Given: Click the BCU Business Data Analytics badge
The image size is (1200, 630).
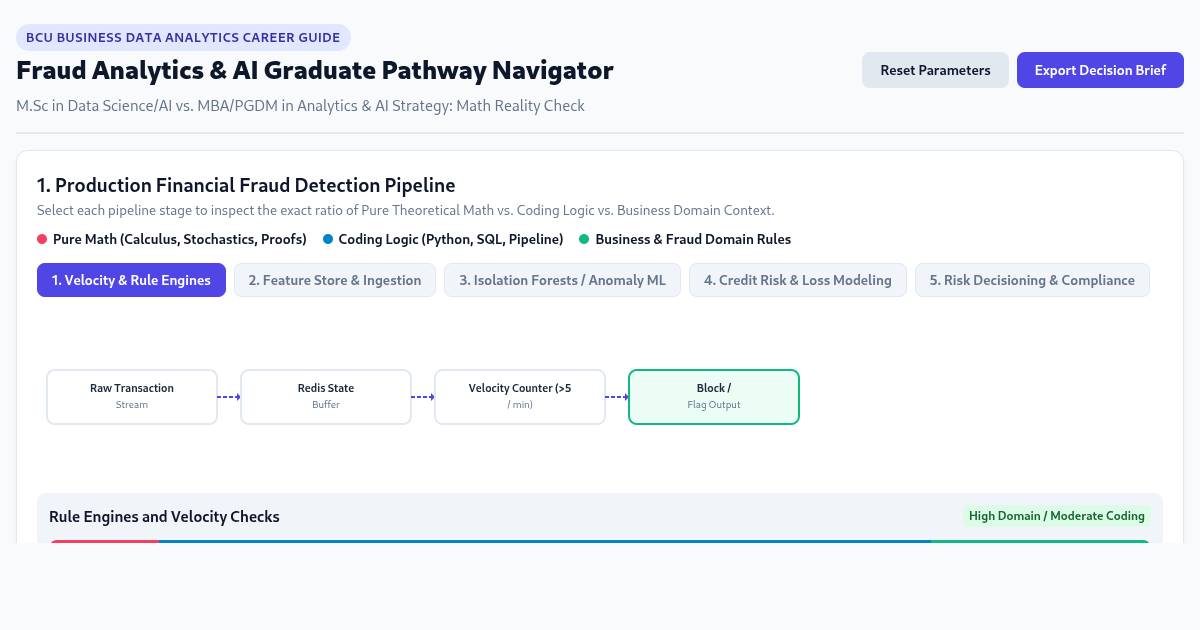Looking at the screenshot, I should tap(183, 38).
